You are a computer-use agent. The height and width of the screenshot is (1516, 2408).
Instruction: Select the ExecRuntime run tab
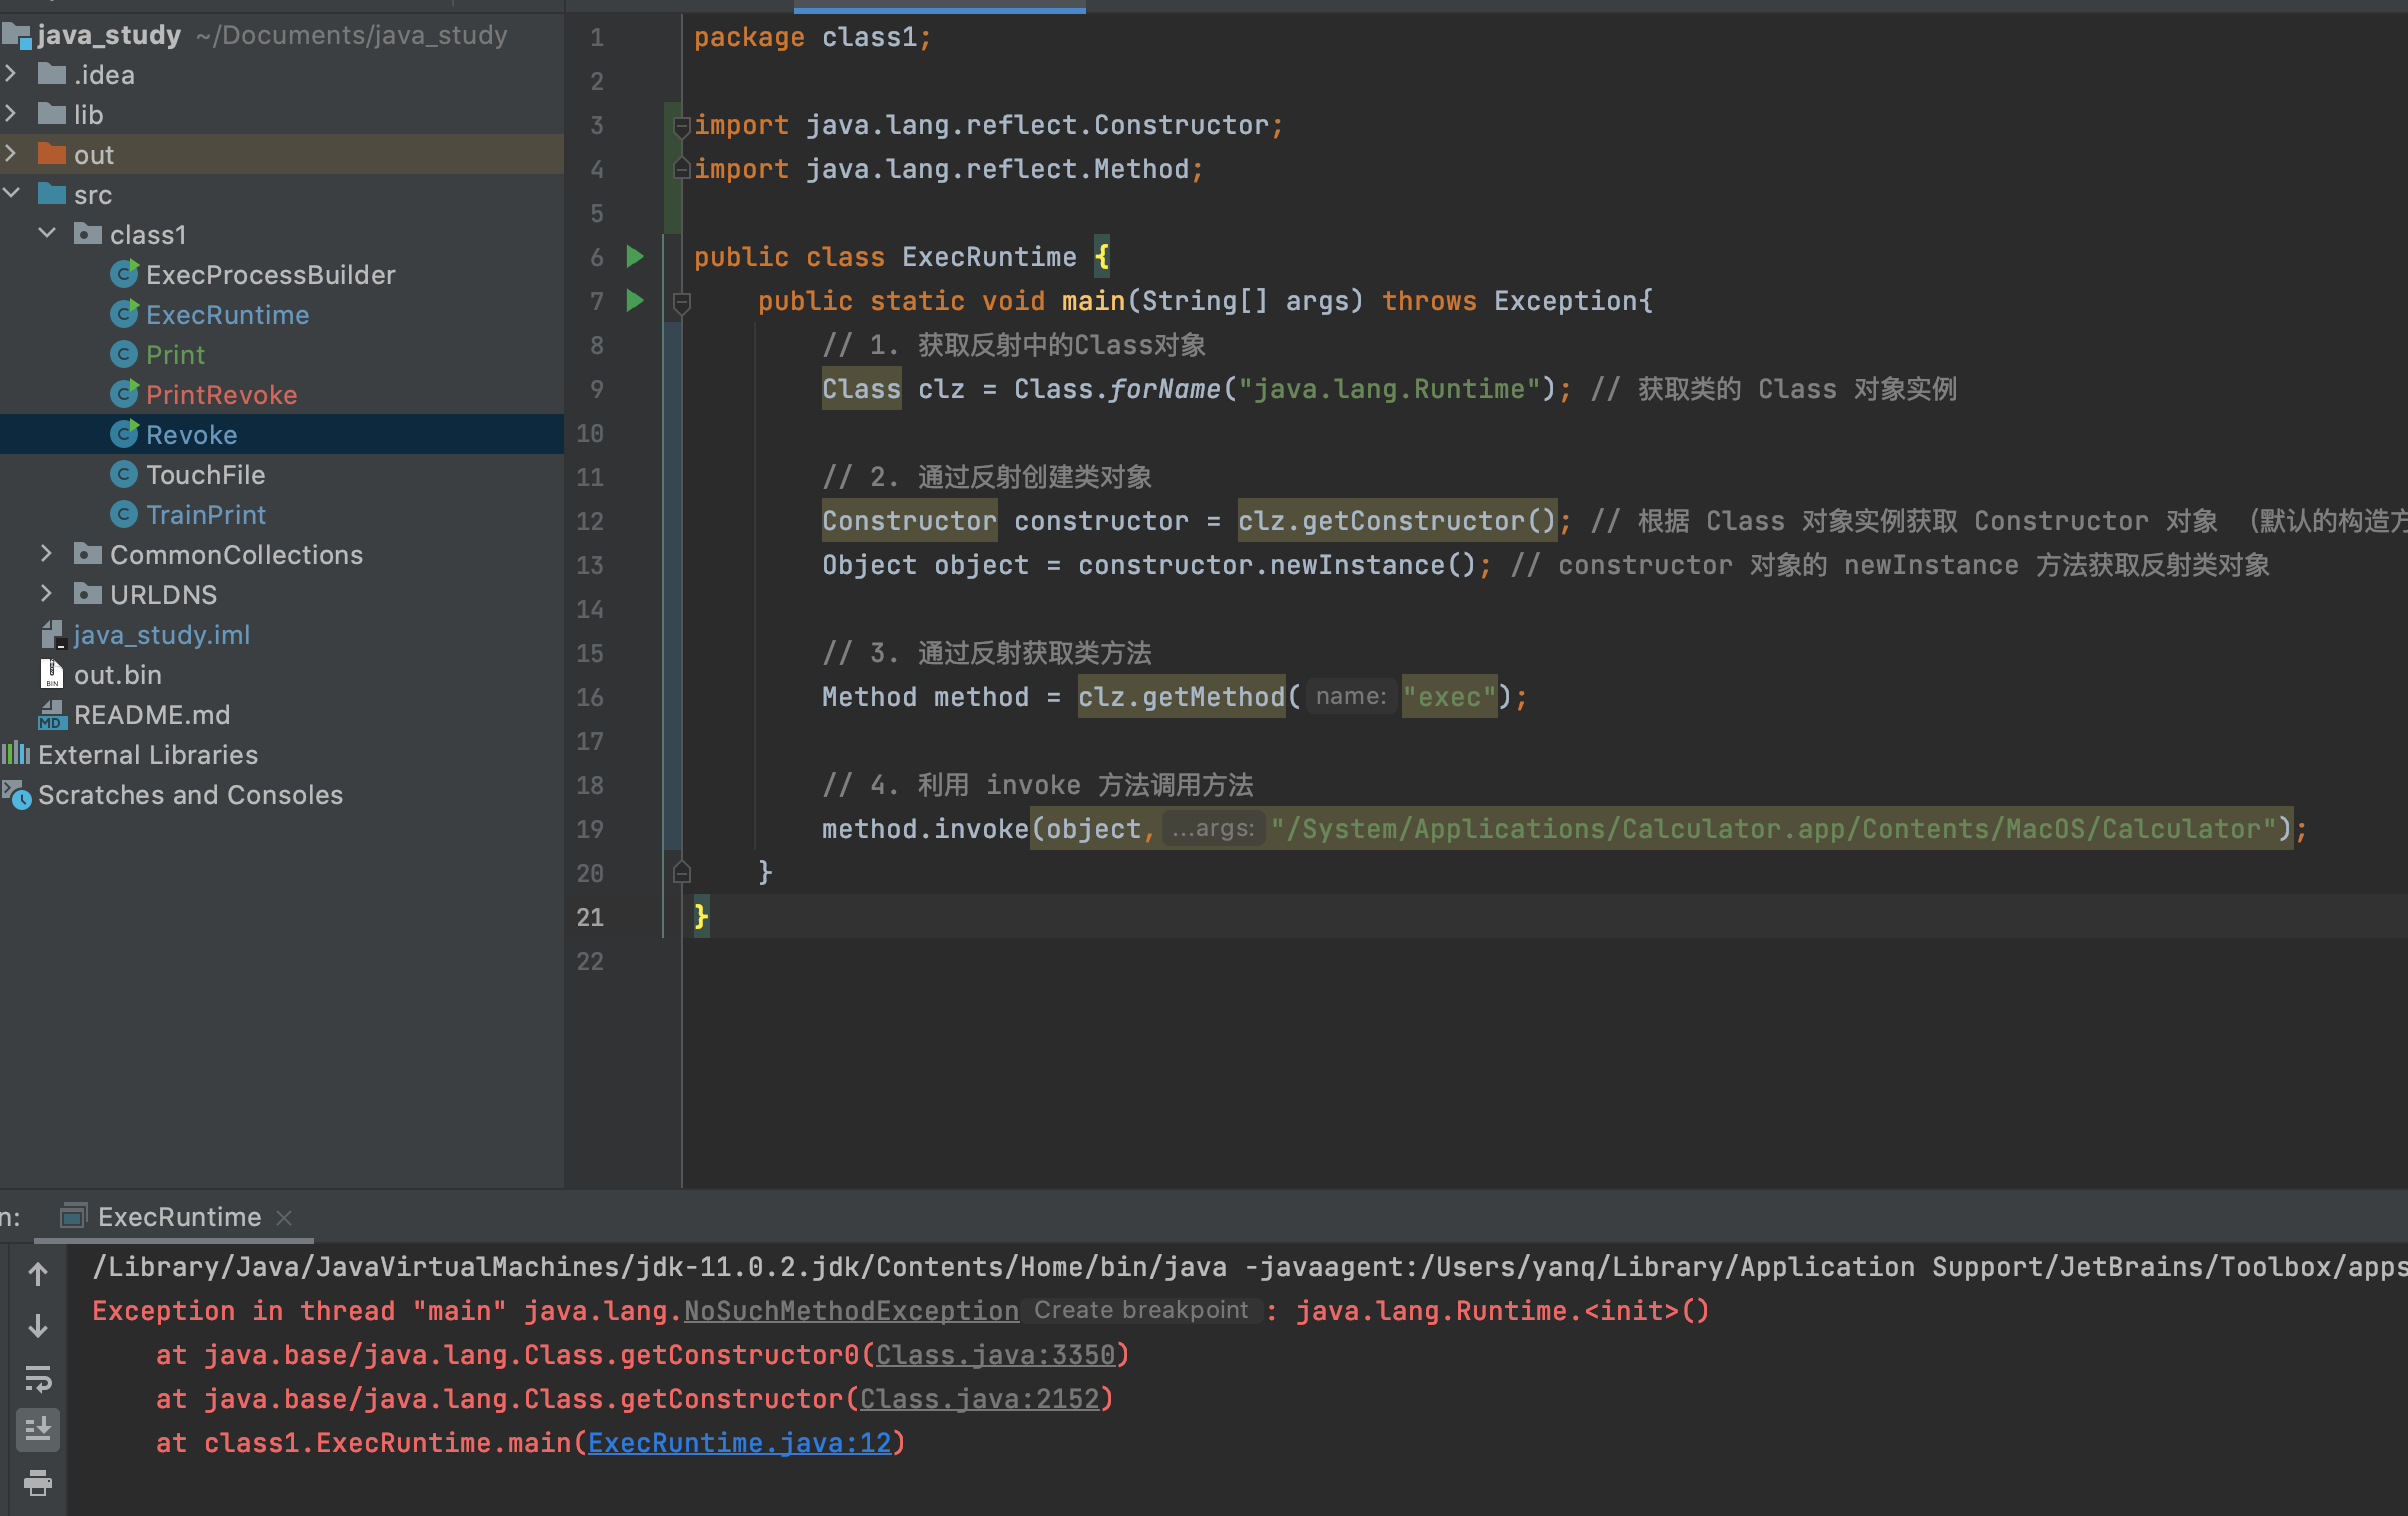coord(178,1217)
